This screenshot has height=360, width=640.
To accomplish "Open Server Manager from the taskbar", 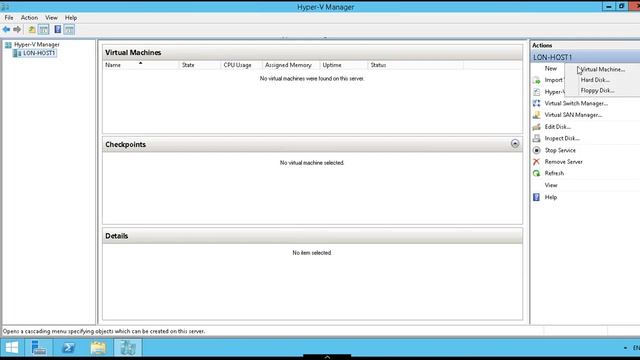I will pos(39,348).
